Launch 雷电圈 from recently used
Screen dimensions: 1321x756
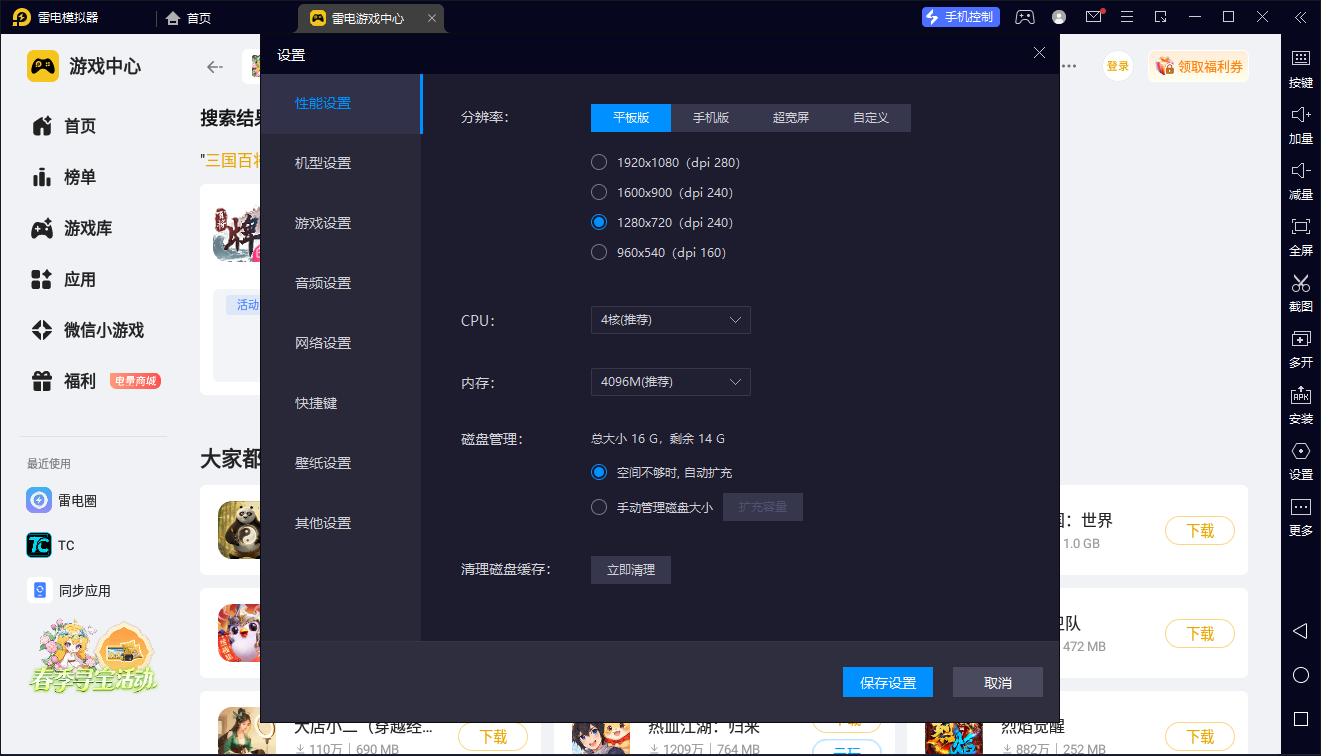62,500
